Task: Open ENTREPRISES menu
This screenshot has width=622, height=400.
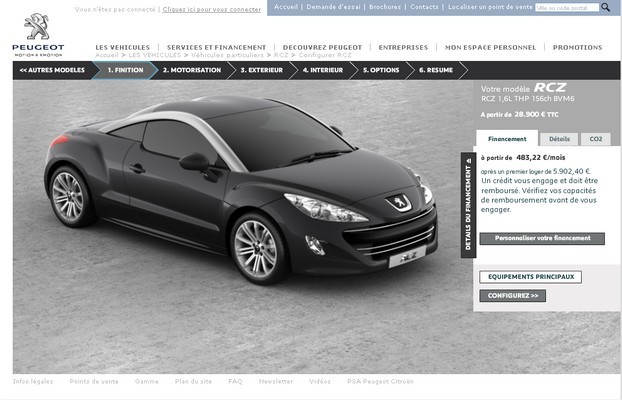Action: coord(403,47)
